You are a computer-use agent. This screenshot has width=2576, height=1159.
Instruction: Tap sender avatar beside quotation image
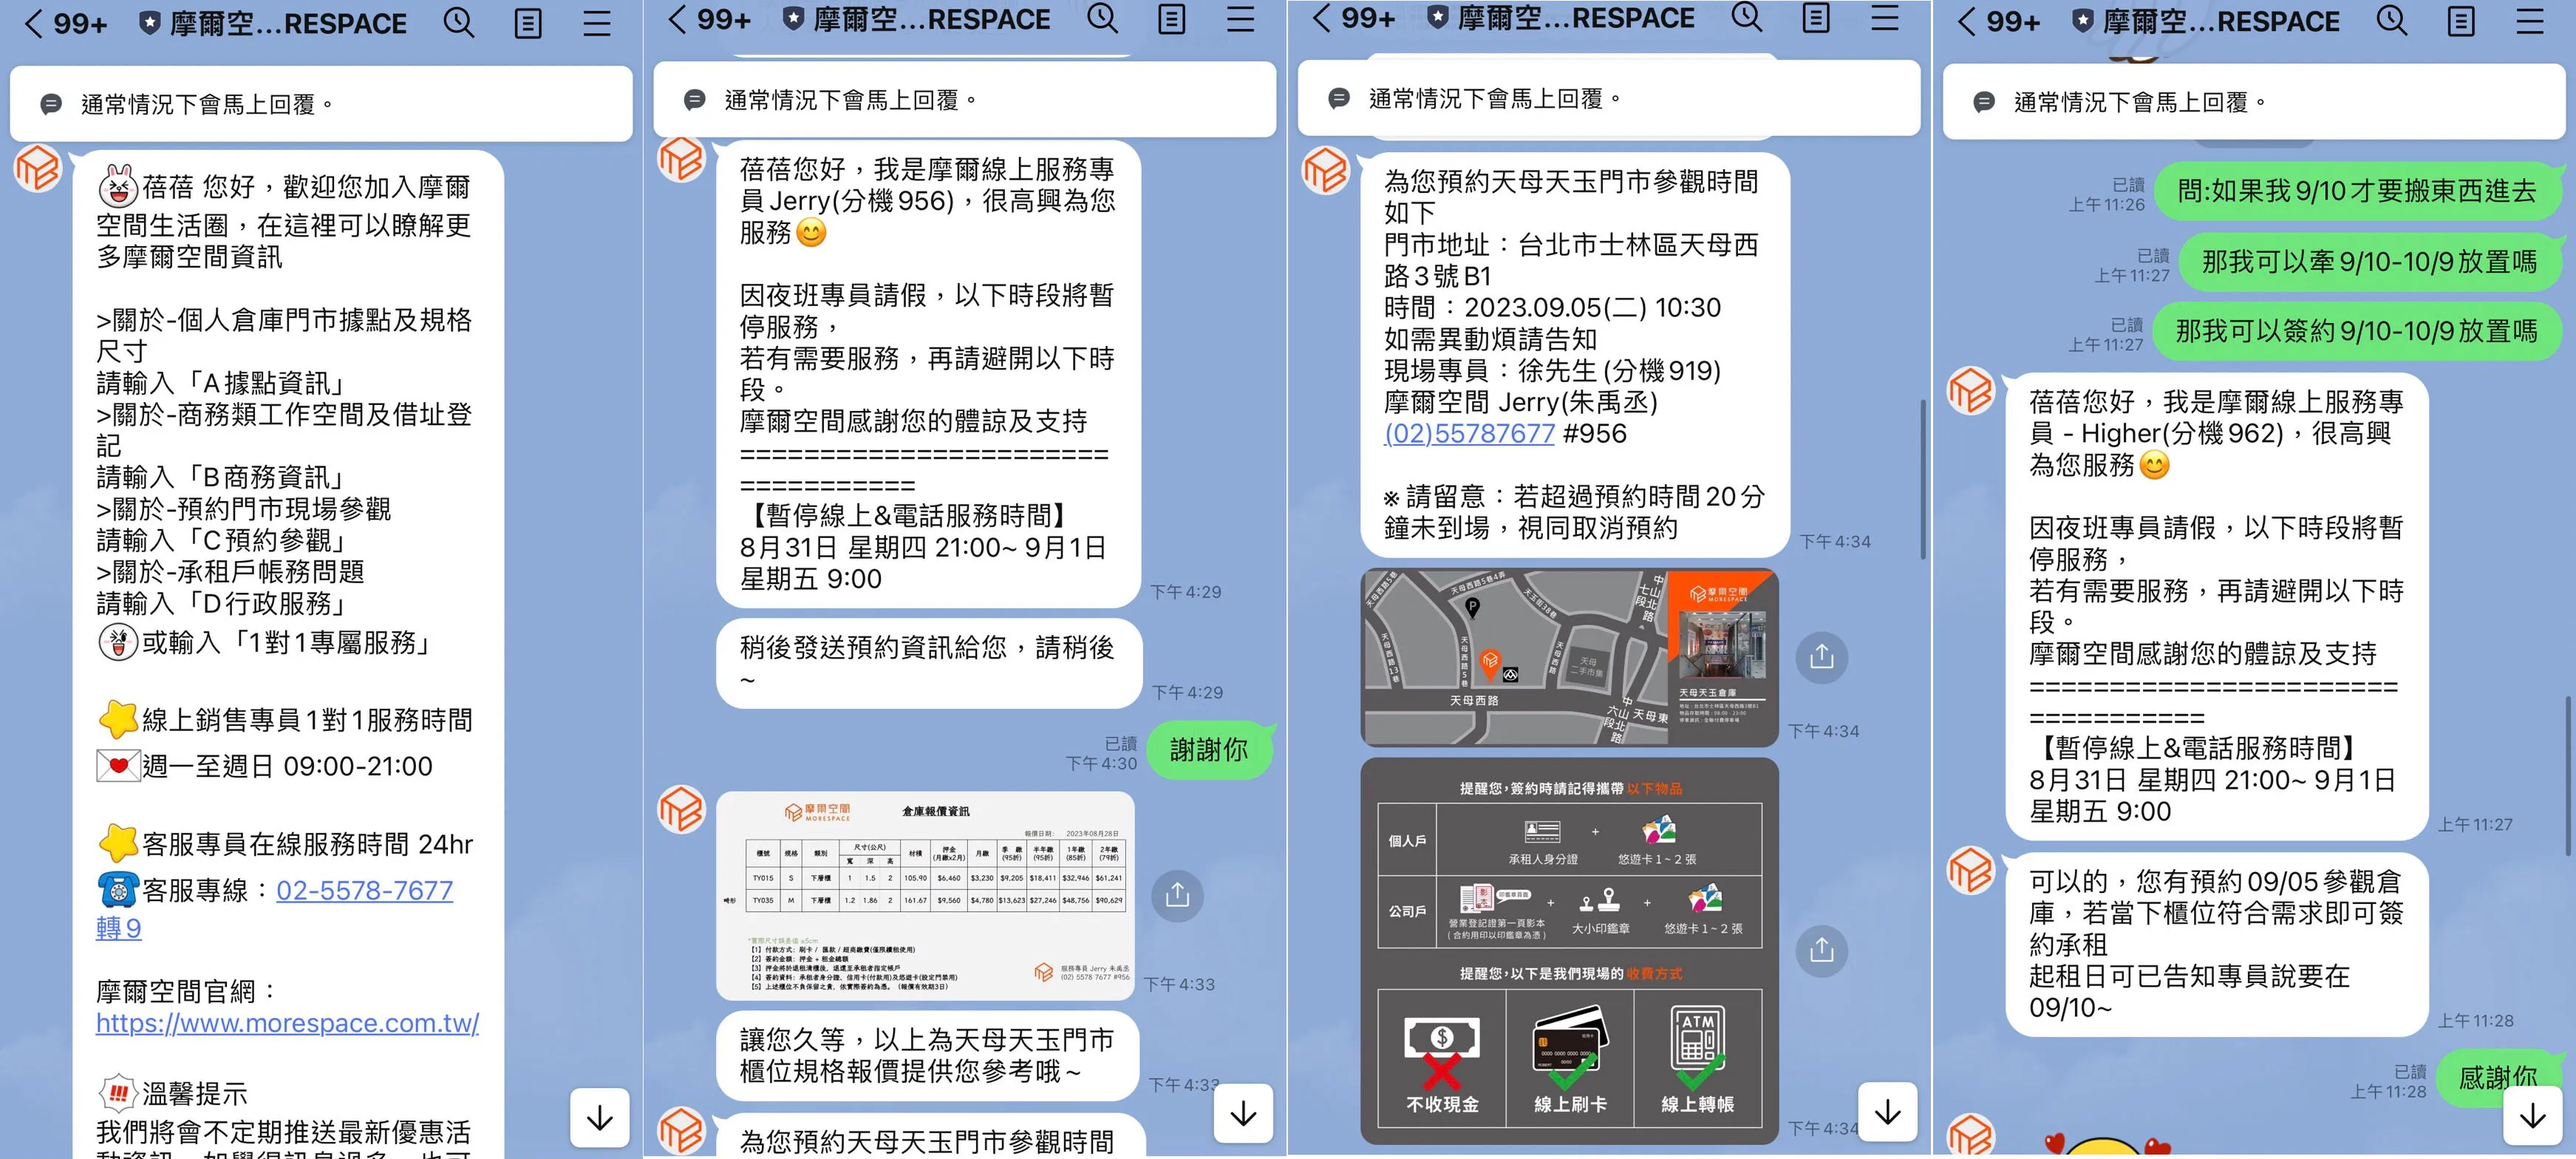tap(682, 809)
